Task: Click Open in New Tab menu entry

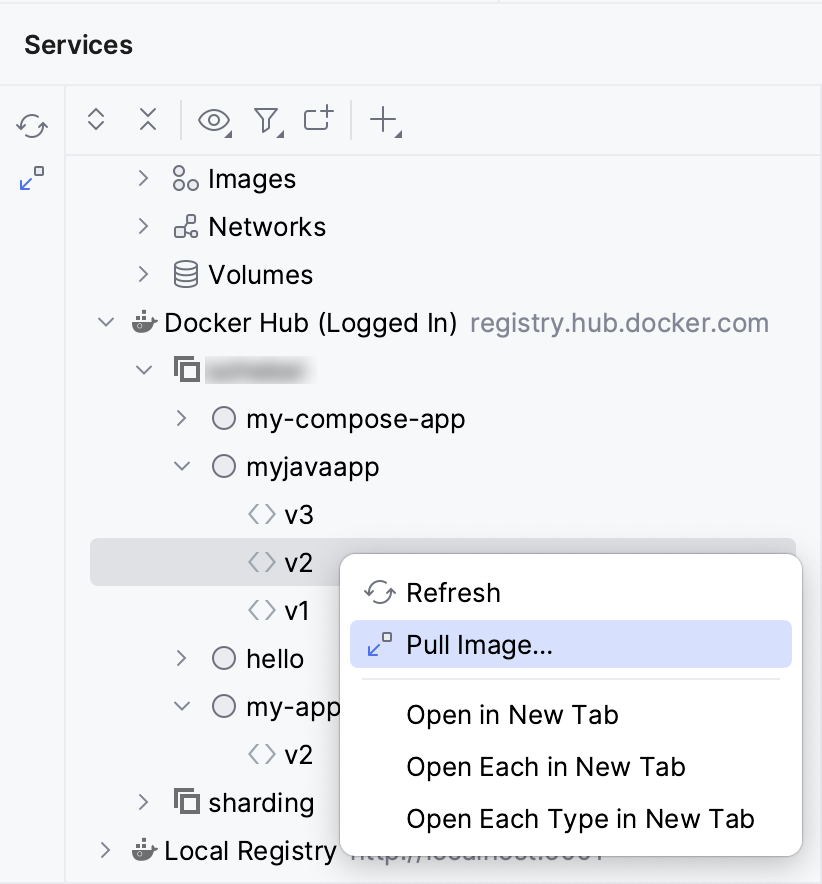Action: (512, 714)
